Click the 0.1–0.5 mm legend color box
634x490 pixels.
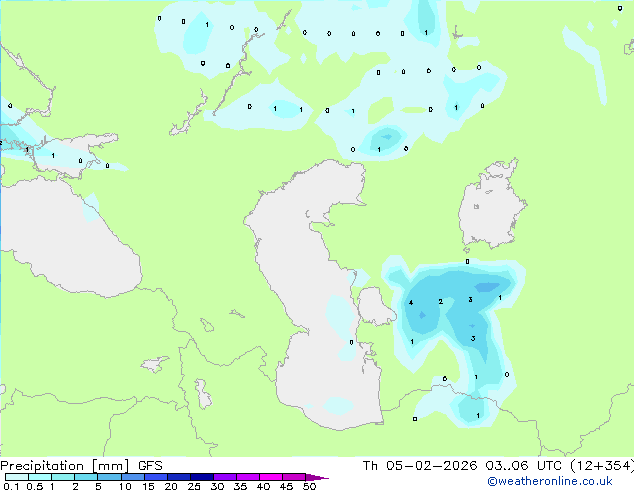click(17, 477)
